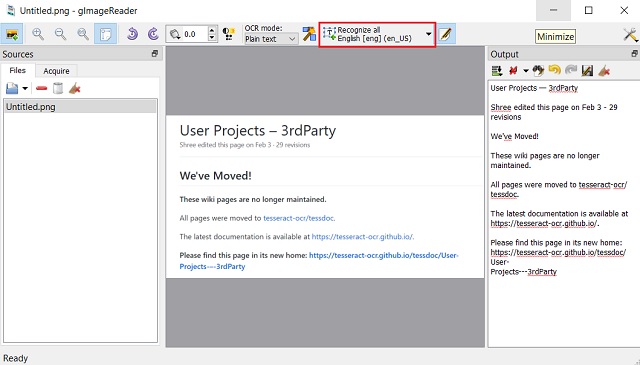Click 'These wiki pages are no longer maintained.' in preview

[253, 199]
